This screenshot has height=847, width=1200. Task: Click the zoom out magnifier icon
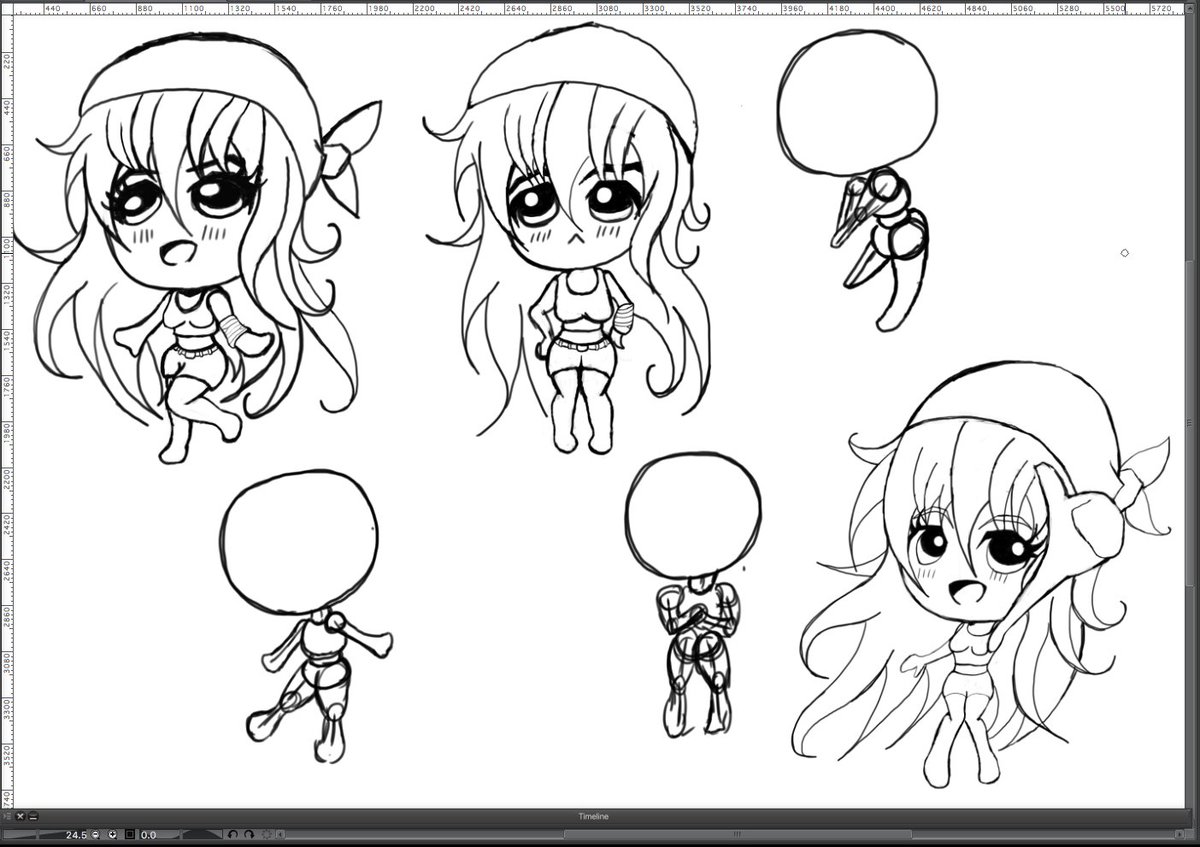coord(95,834)
